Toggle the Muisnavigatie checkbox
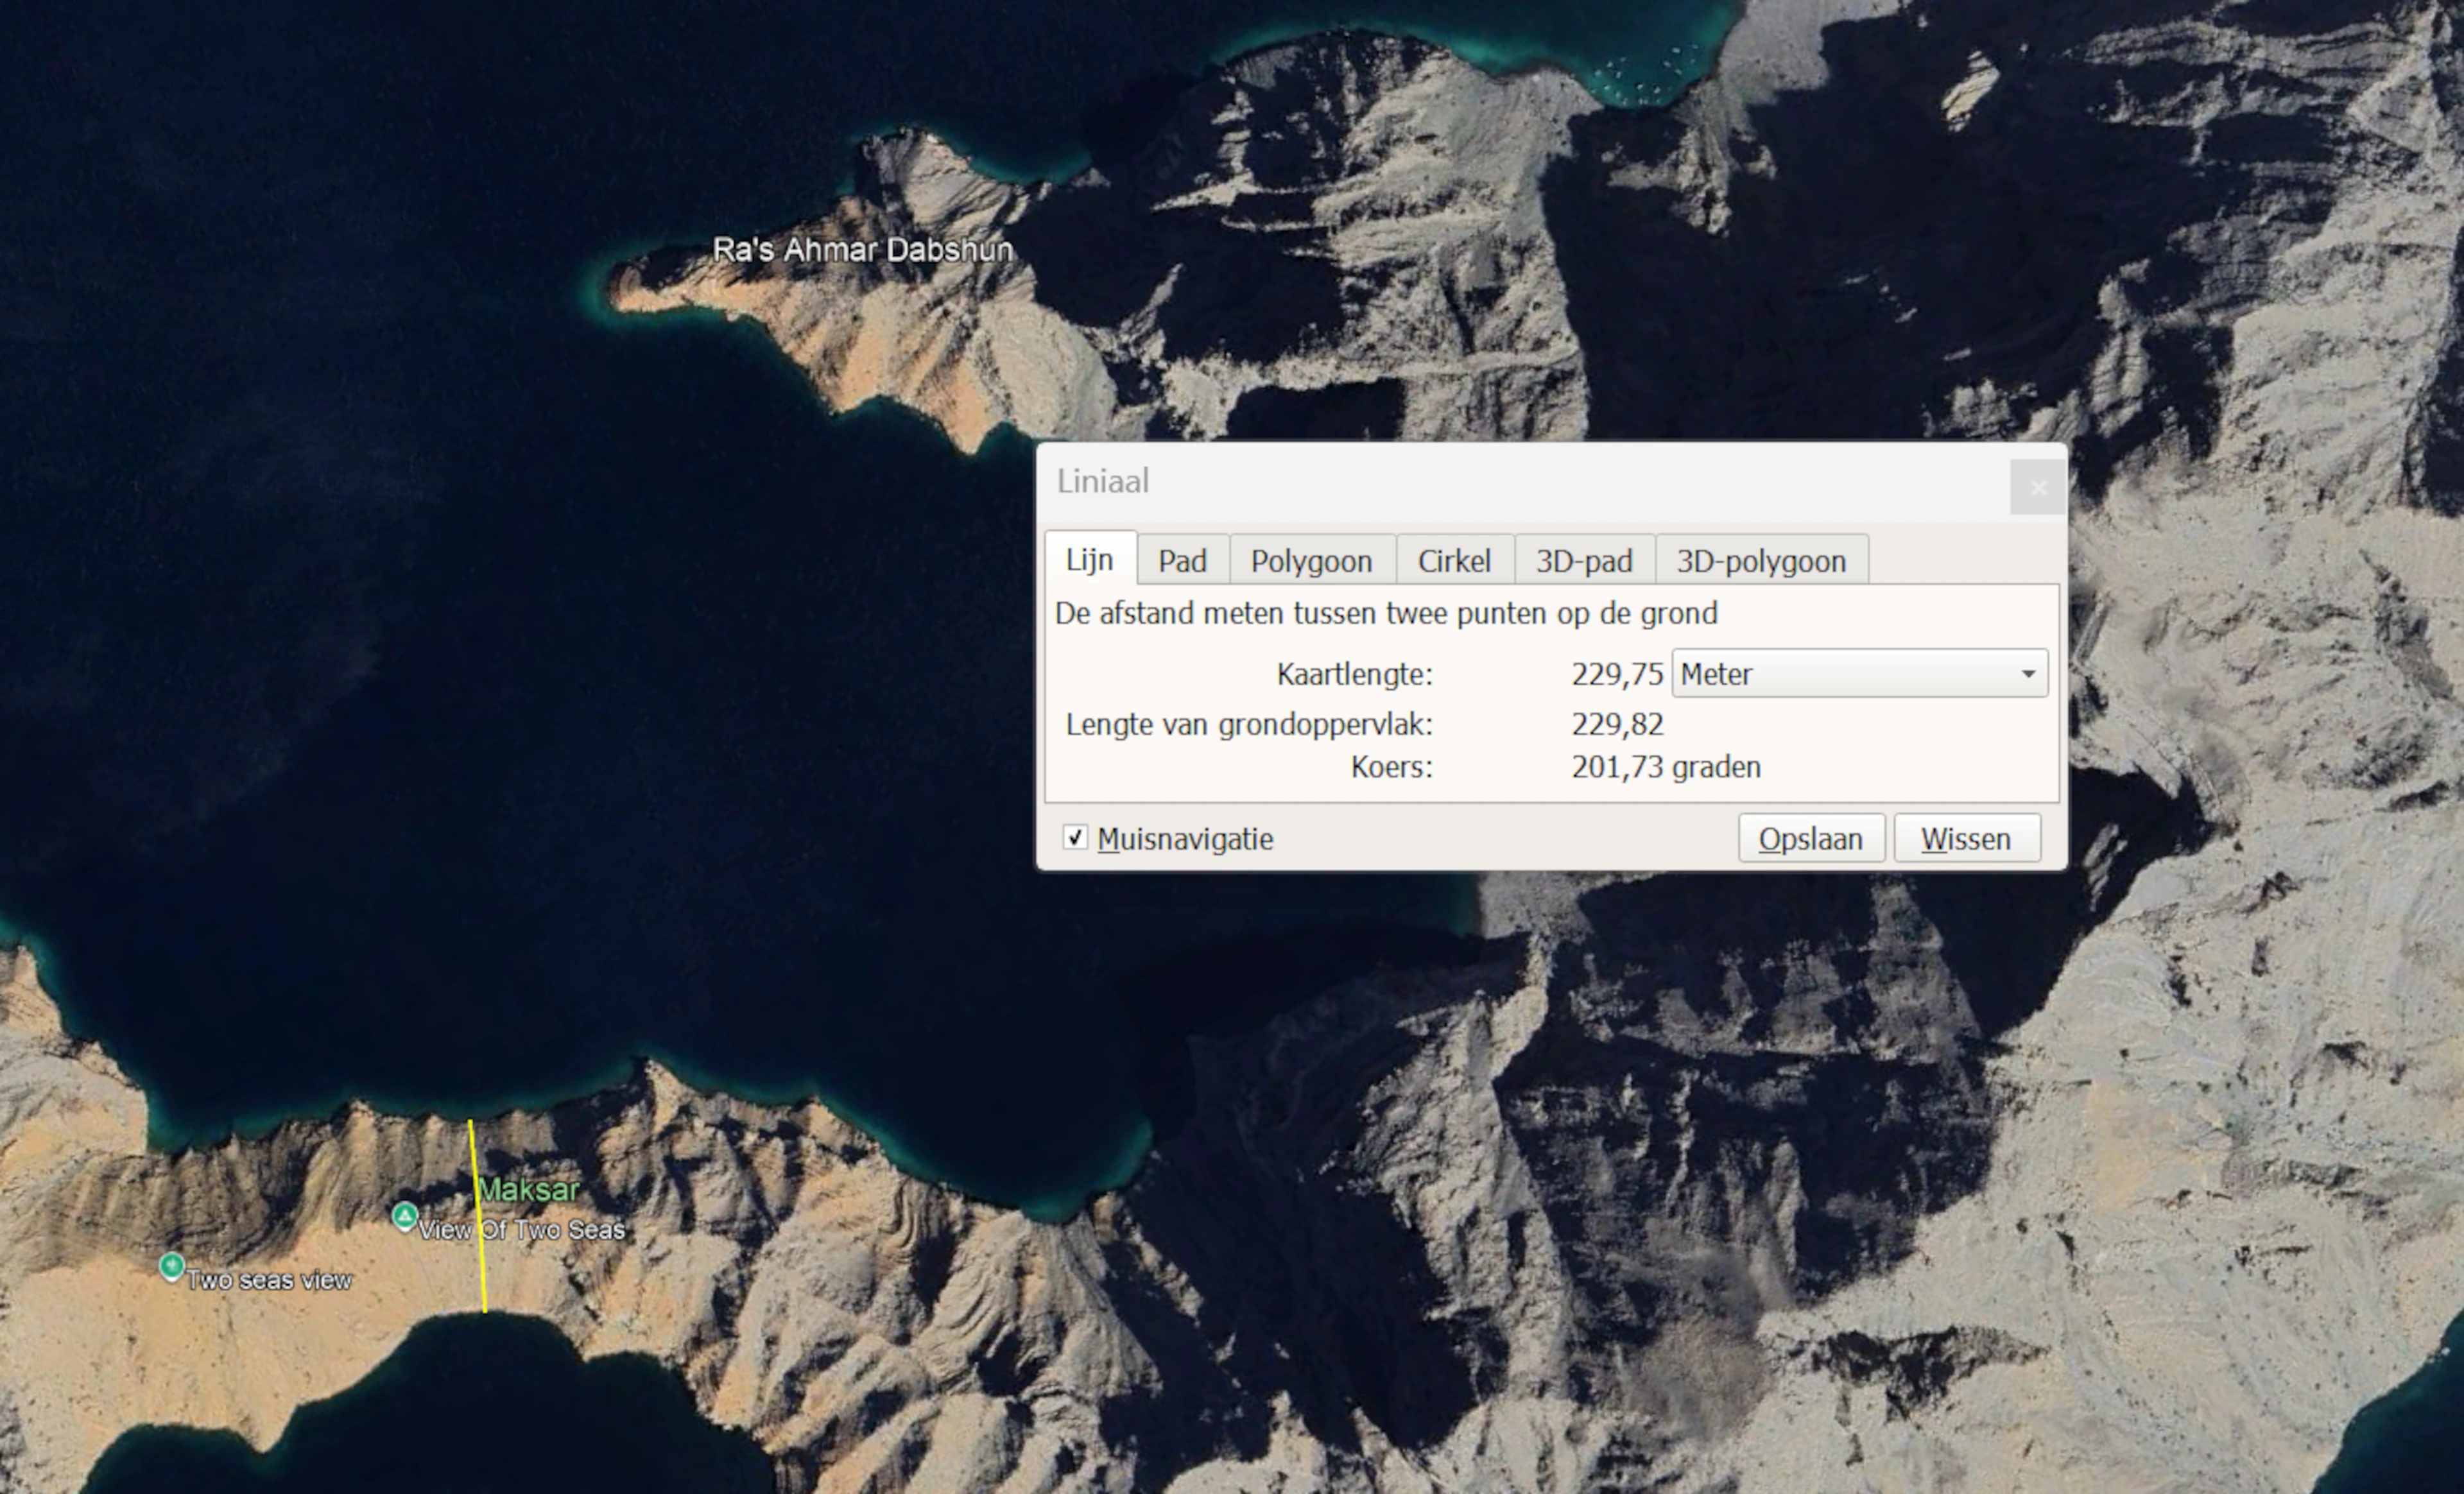This screenshot has height=1494, width=2464. coord(1075,838)
